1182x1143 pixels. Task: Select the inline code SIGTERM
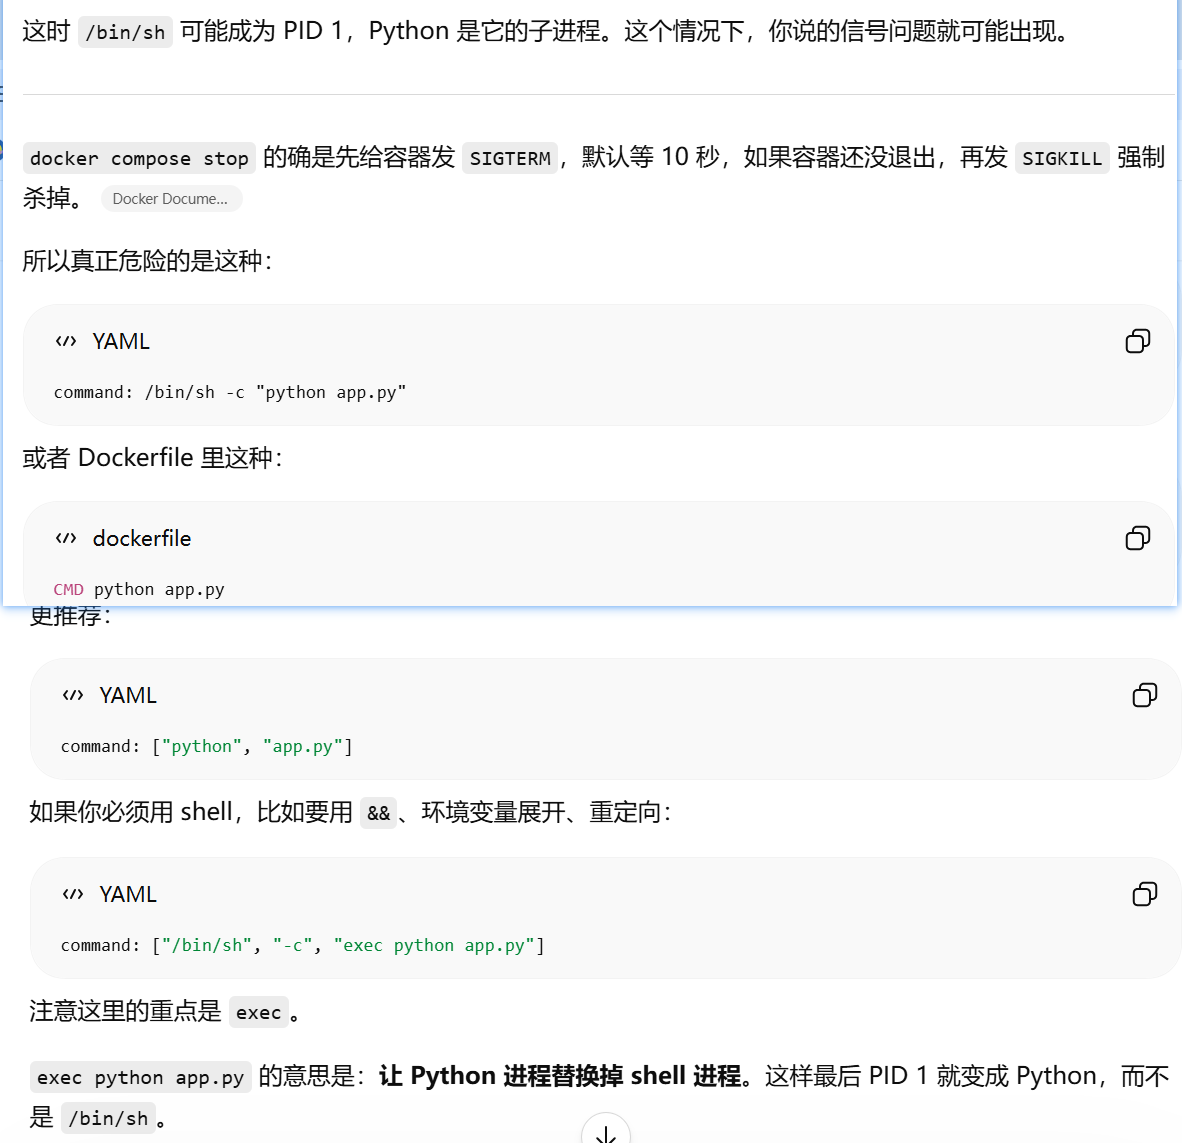coord(510,159)
